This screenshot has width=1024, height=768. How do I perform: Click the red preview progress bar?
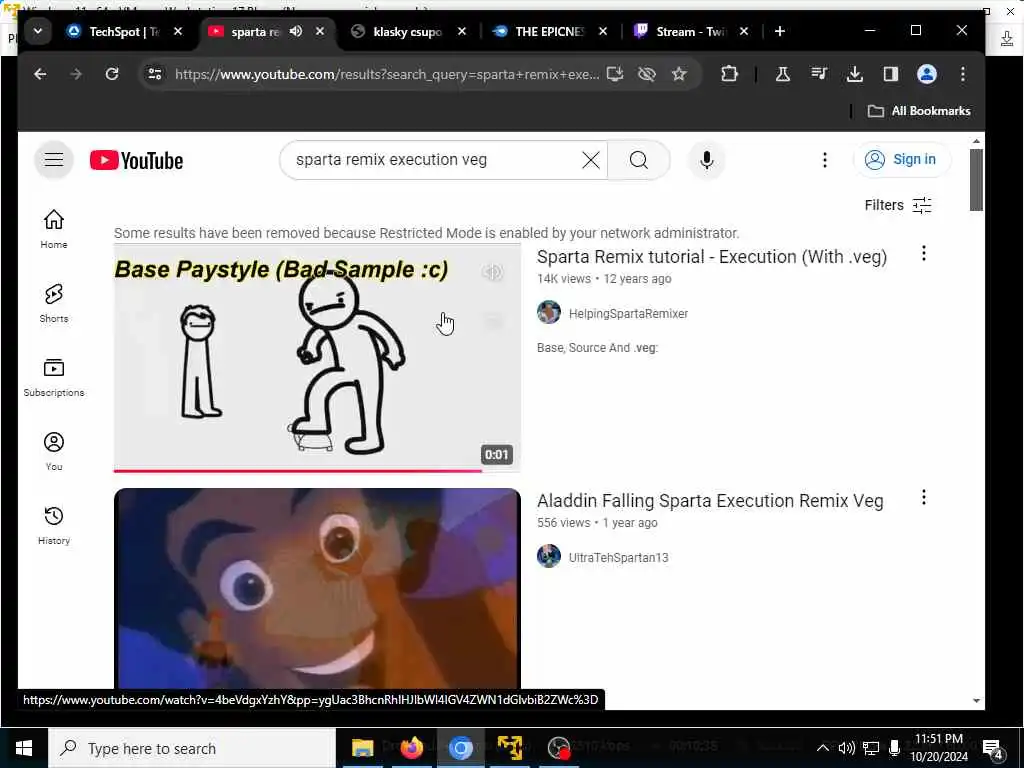(298, 470)
